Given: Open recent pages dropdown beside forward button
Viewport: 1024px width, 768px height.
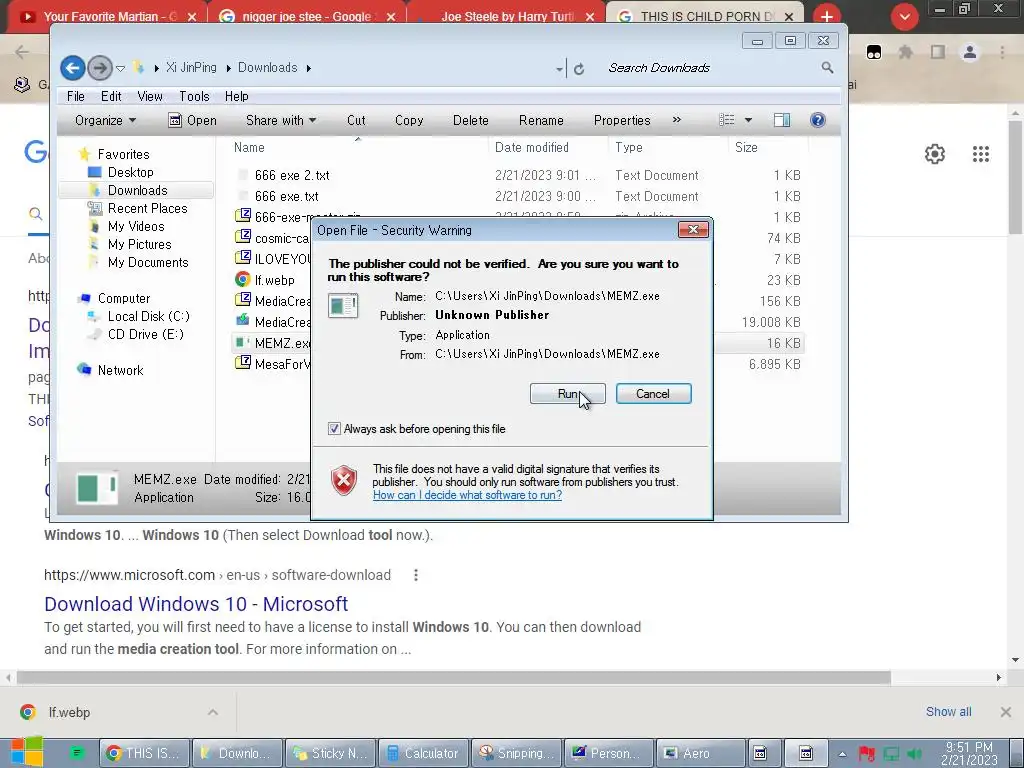Looking at the screenshot, I should point(120,68).
